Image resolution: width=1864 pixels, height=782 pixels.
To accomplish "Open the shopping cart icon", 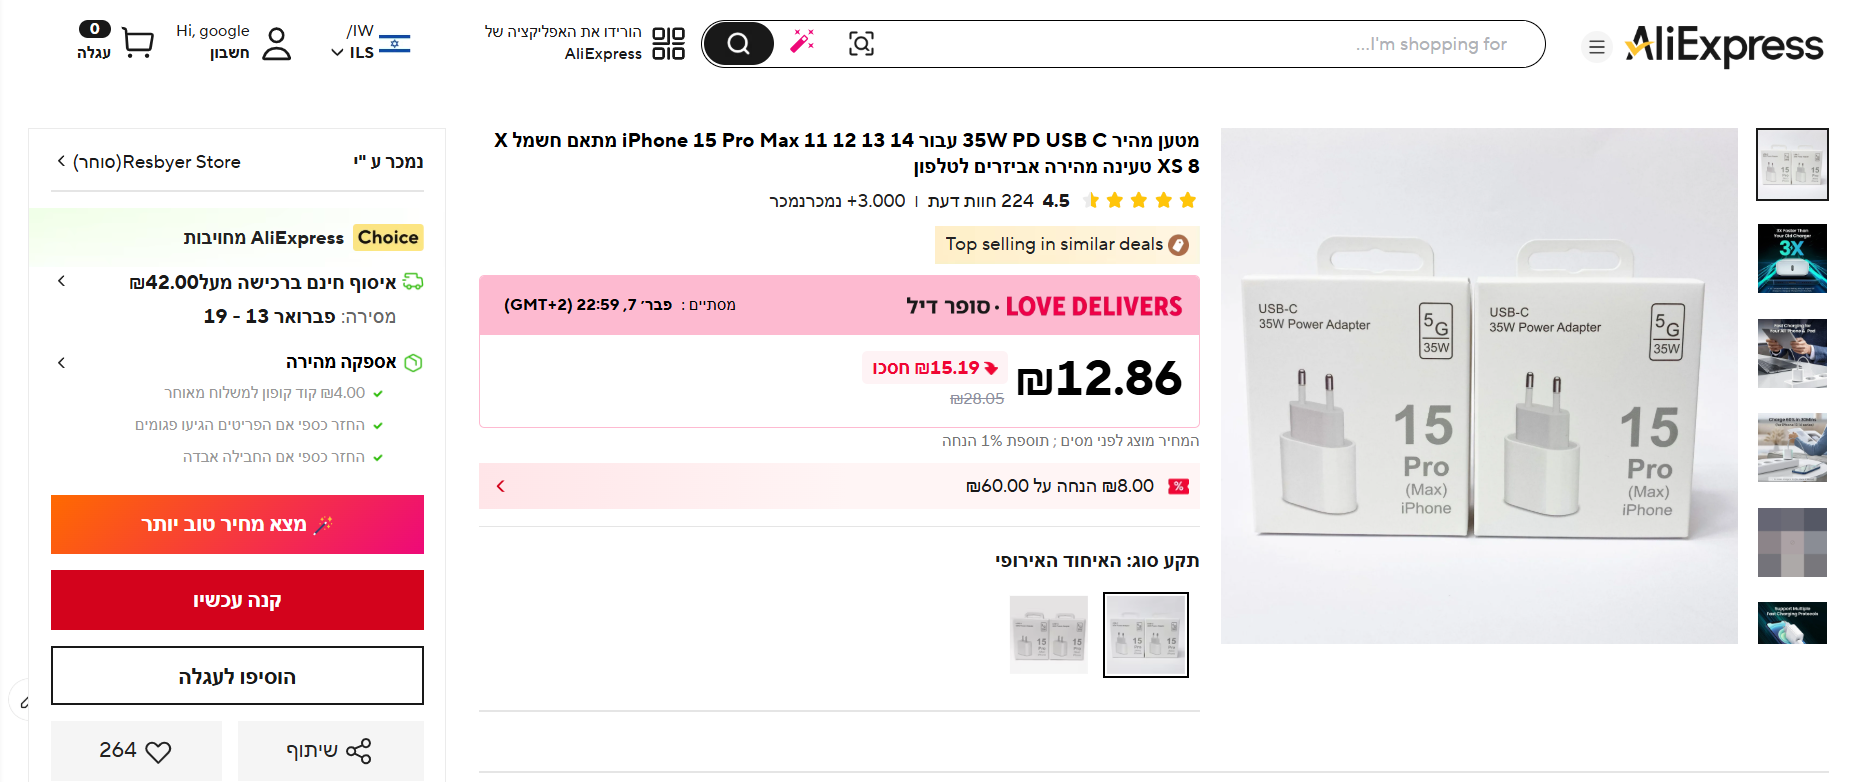I will pos(137,43).
